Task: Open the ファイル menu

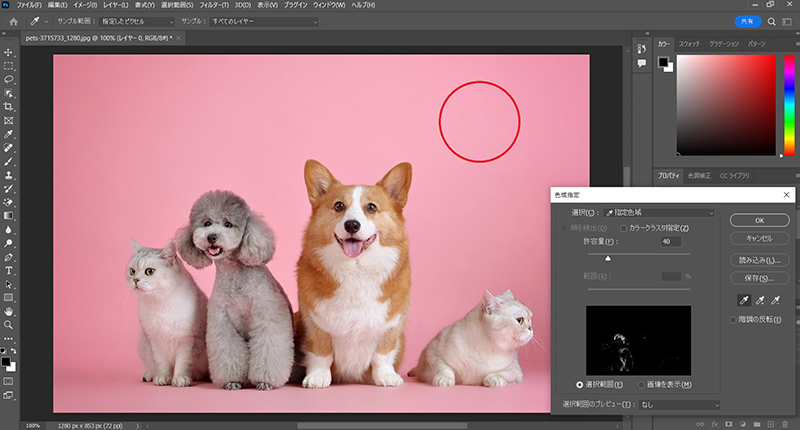Action: pyautogui.click(x=29, y=5)
